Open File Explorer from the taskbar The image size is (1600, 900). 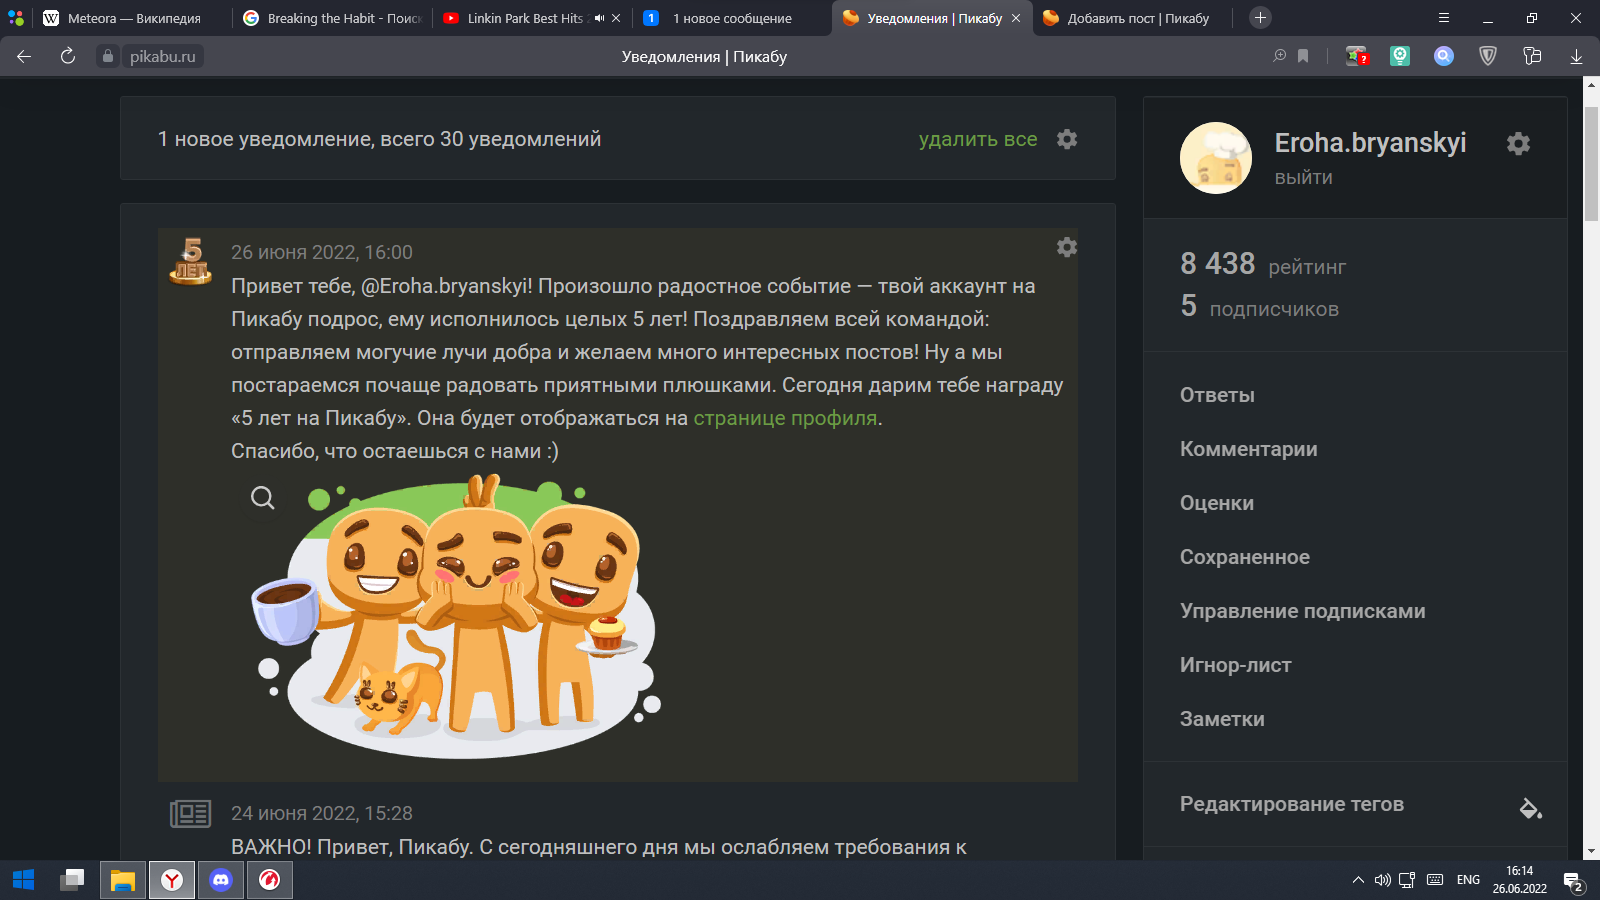click(x=123, y=880)
